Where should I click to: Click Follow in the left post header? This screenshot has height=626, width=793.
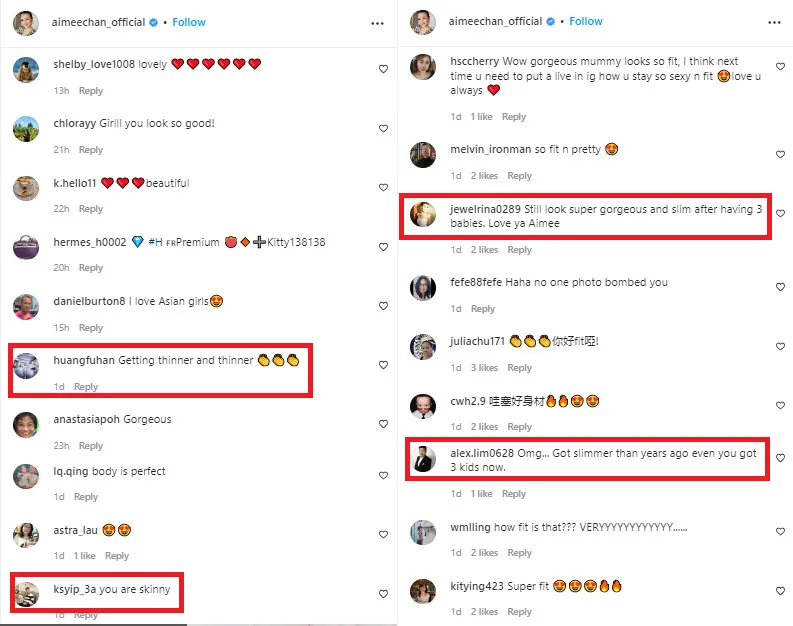[x=189, y=22]
